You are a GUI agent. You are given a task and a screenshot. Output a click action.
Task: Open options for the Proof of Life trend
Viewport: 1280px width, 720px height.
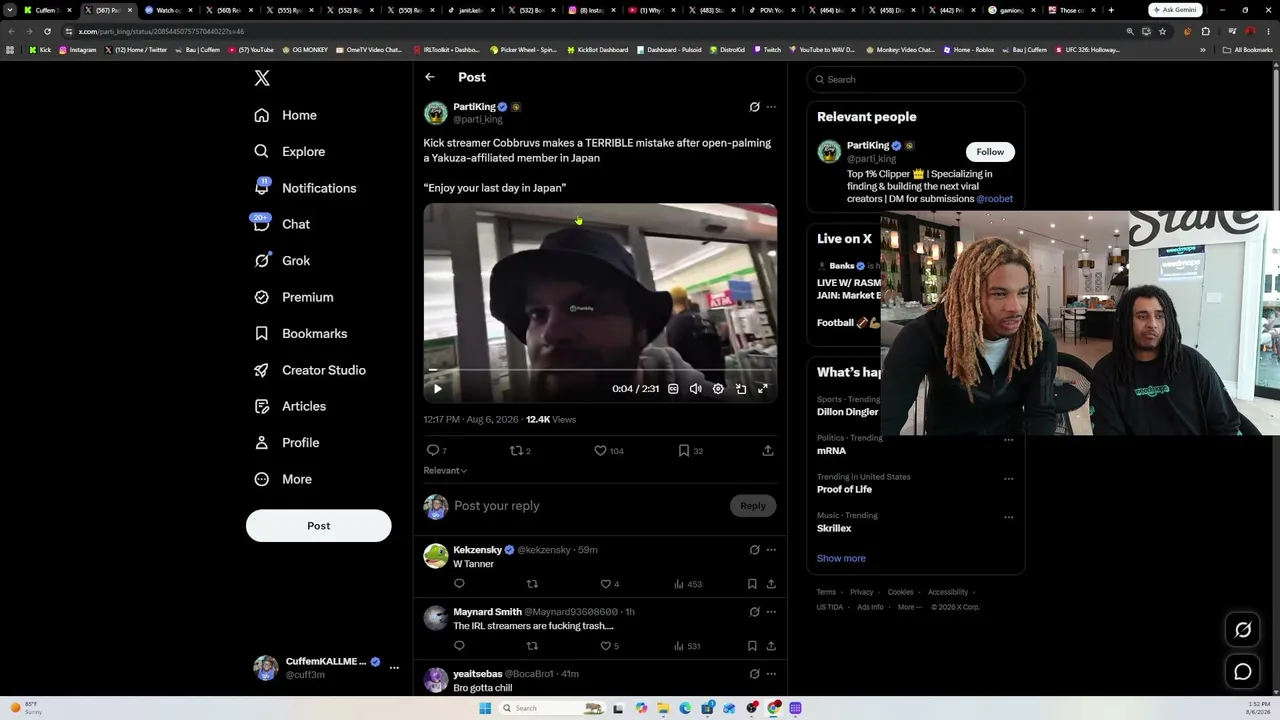[x=1008, y=478]
